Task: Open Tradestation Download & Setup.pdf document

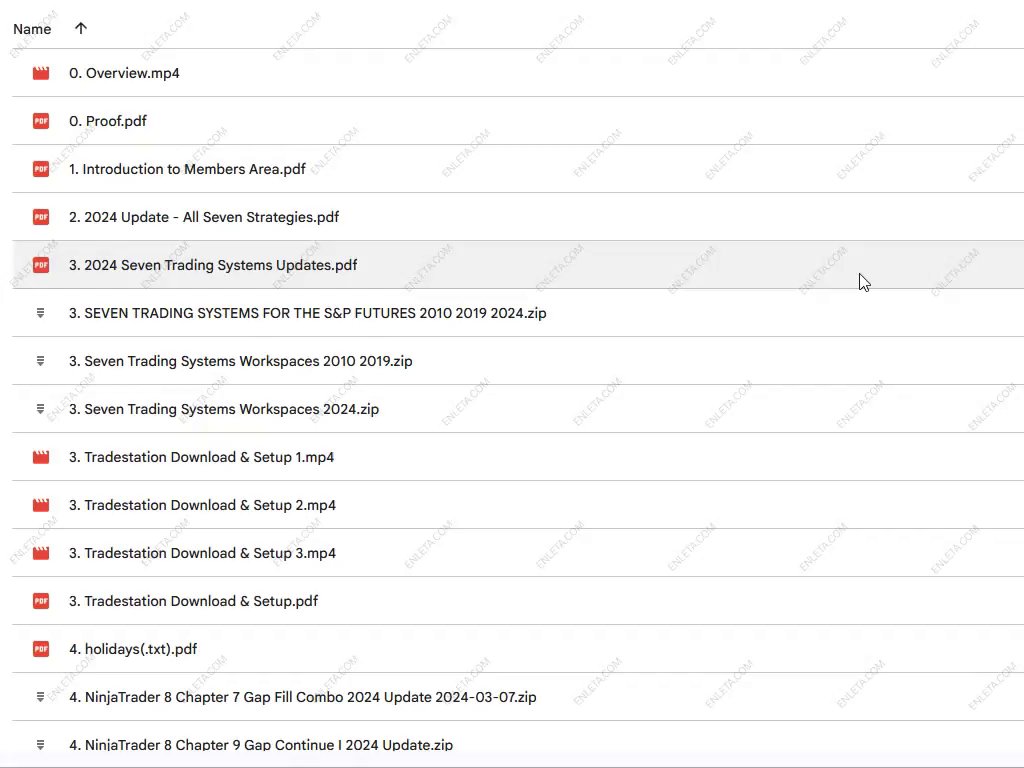Action: (193, 601)
